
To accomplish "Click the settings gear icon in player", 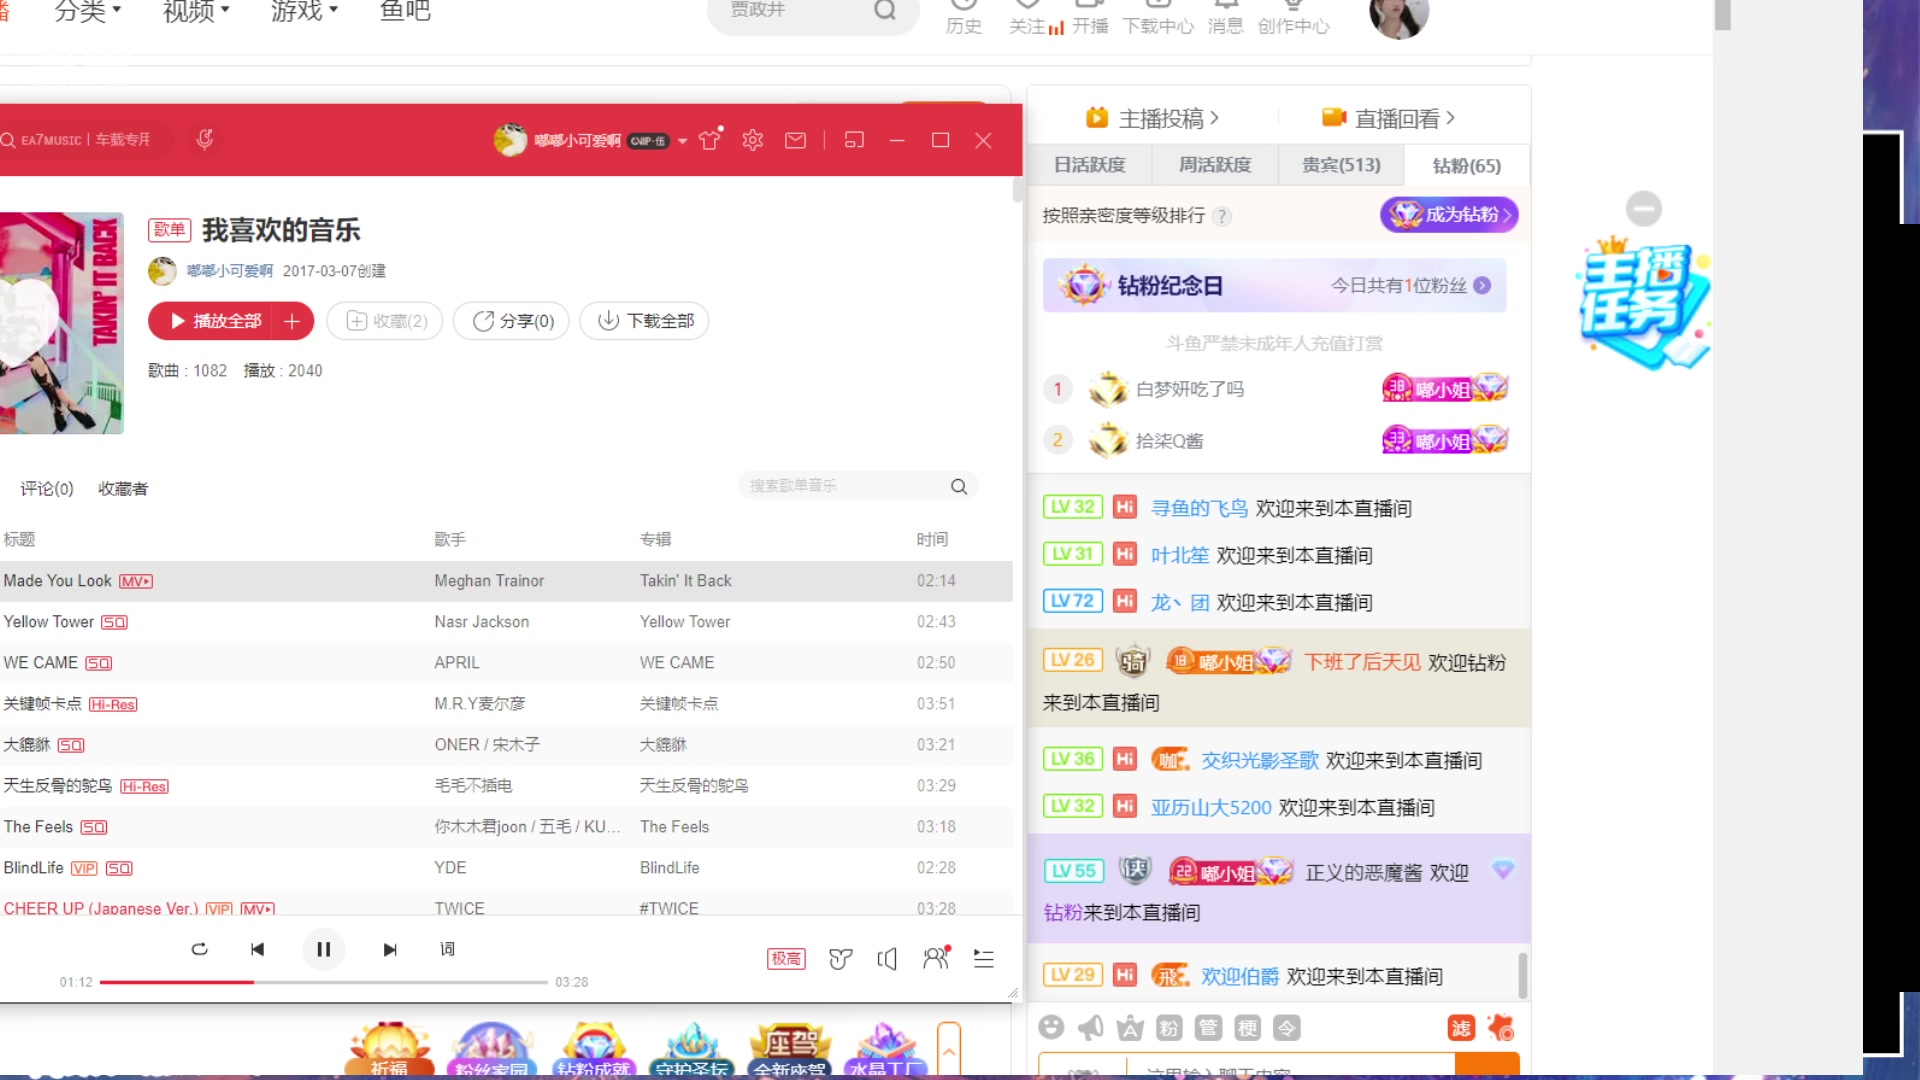I will (x=753, y=140).
